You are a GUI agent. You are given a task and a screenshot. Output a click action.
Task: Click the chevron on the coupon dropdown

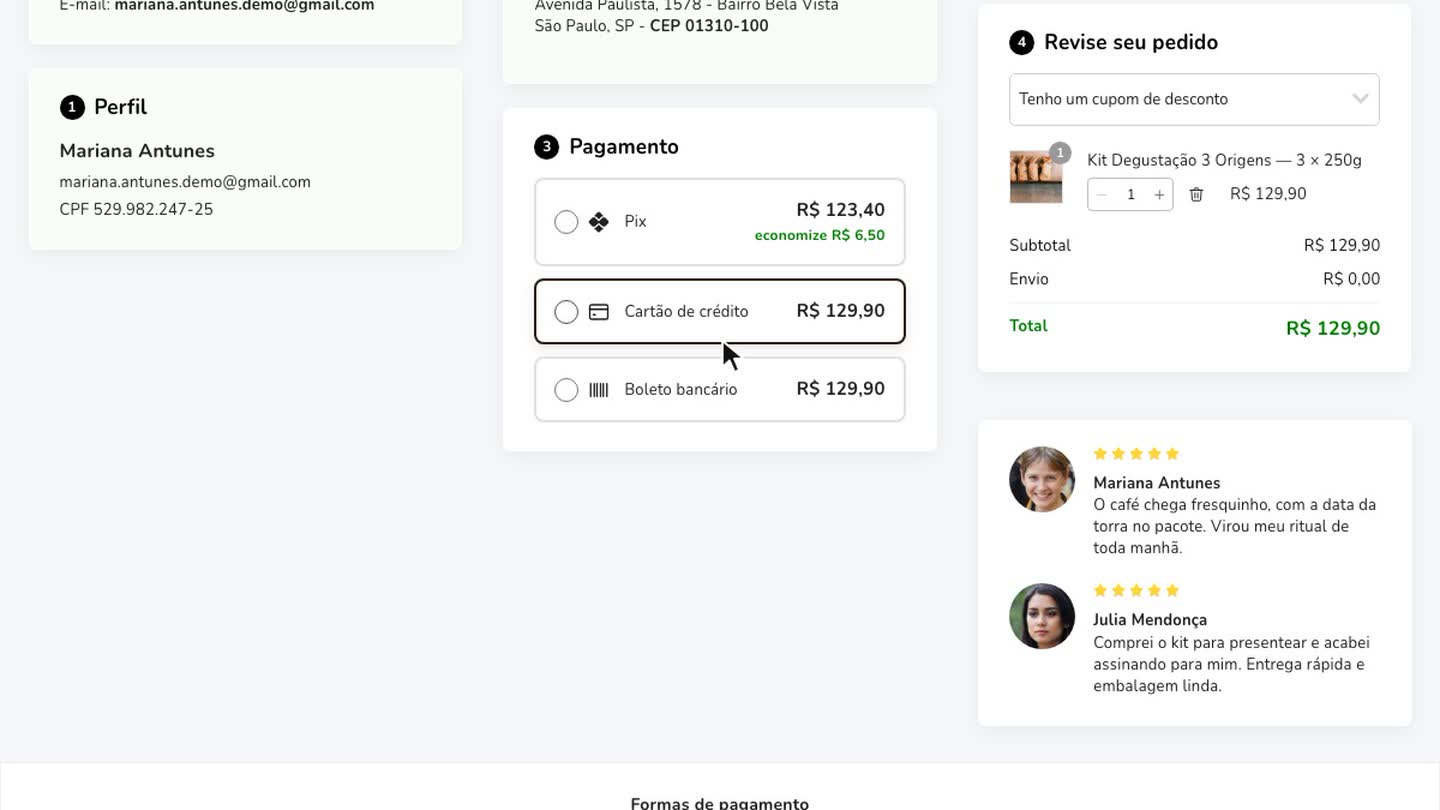1360,99
